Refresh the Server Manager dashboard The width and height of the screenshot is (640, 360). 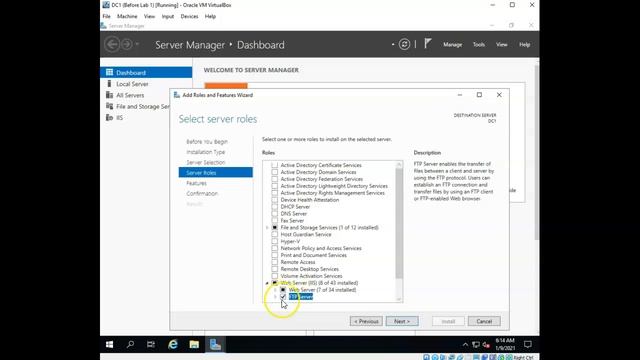click(x=404, y=44)
